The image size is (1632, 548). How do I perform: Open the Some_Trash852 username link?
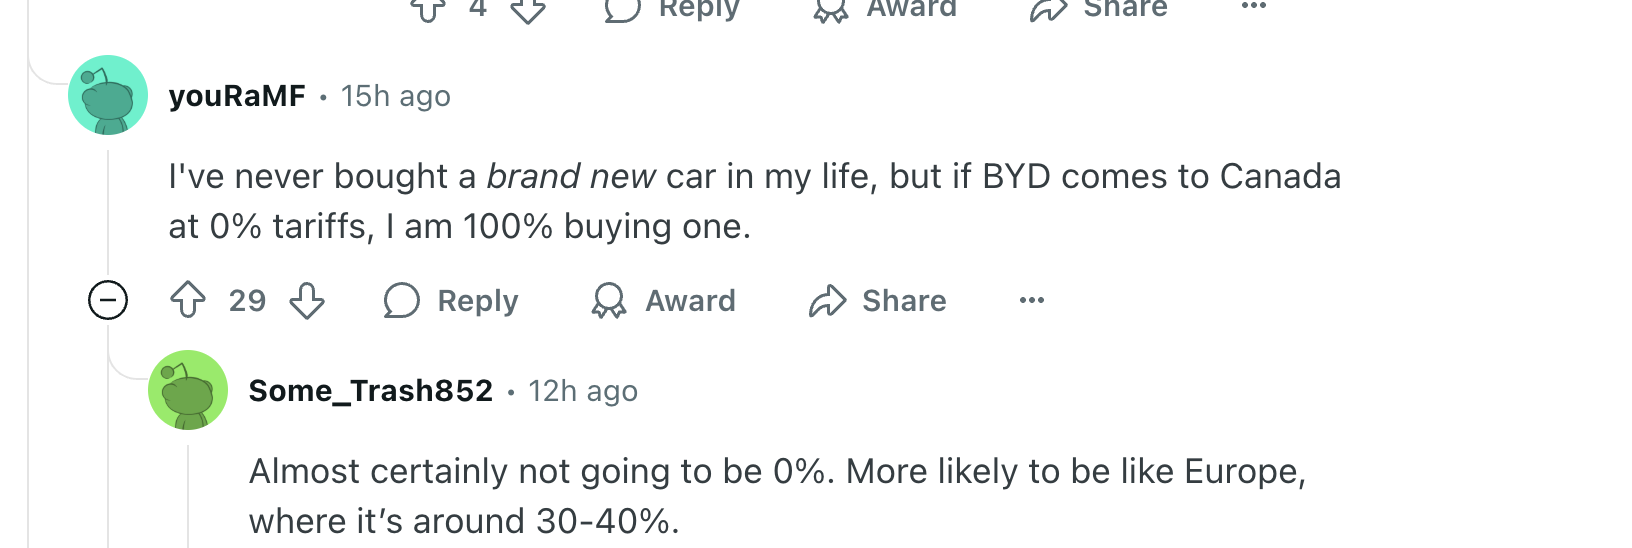point(371,391)
